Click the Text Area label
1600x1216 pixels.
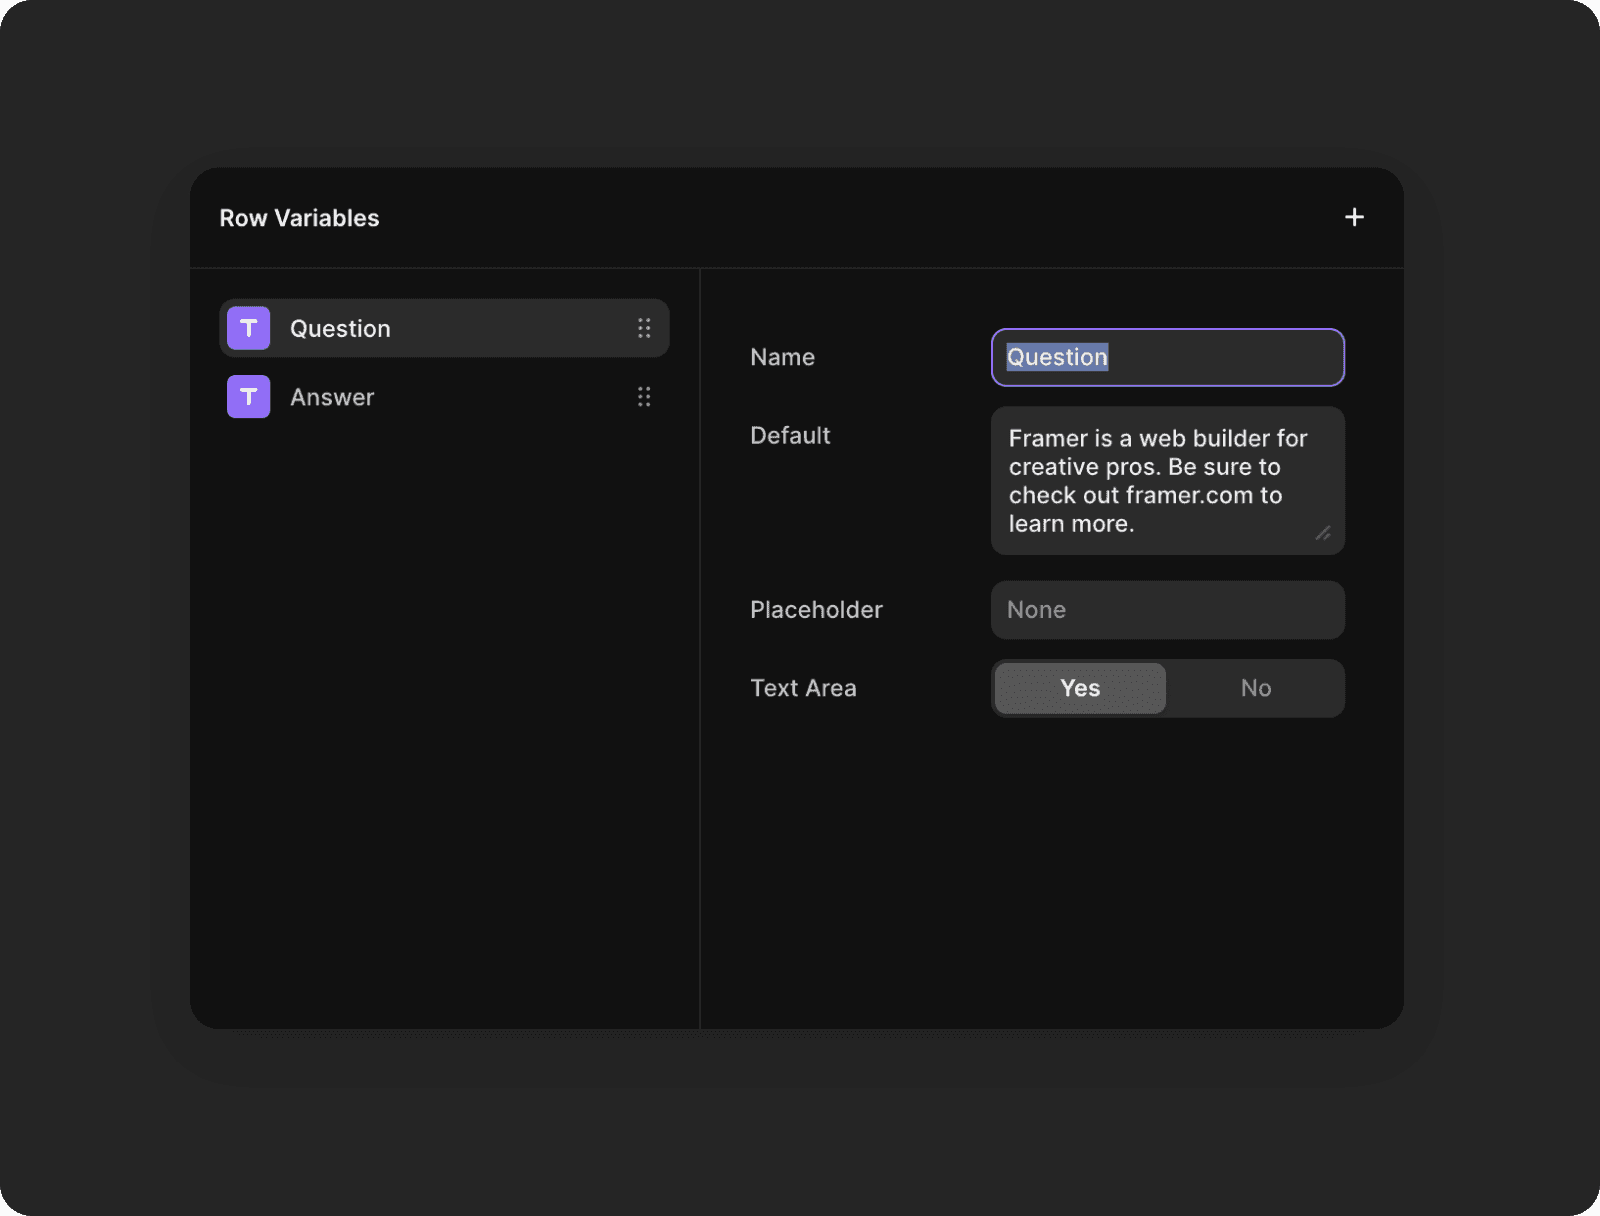tap(803, 688)
